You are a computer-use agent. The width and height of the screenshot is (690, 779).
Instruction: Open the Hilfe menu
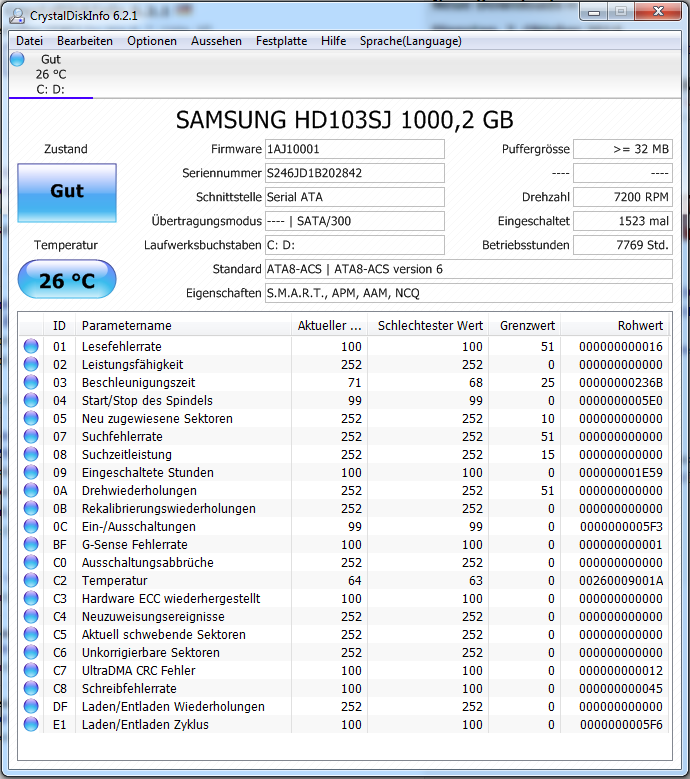point(333,41)
